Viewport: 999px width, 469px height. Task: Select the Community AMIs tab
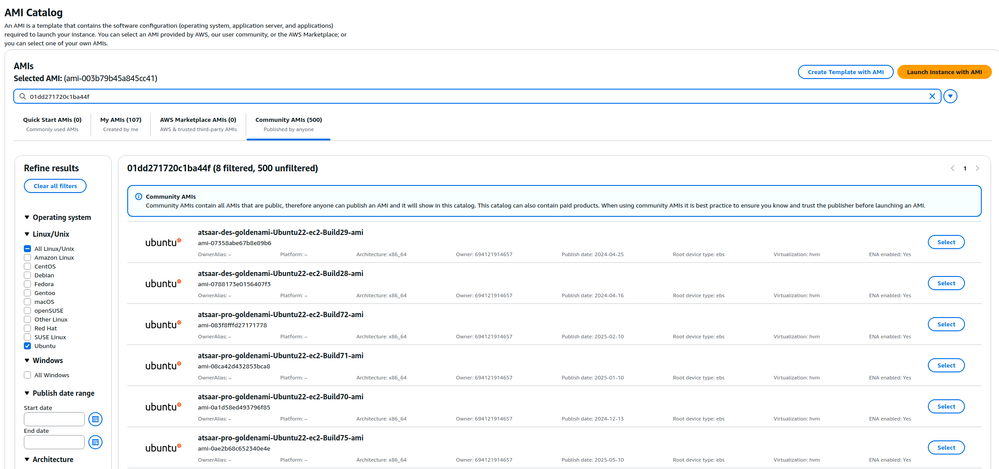(289, 124)
